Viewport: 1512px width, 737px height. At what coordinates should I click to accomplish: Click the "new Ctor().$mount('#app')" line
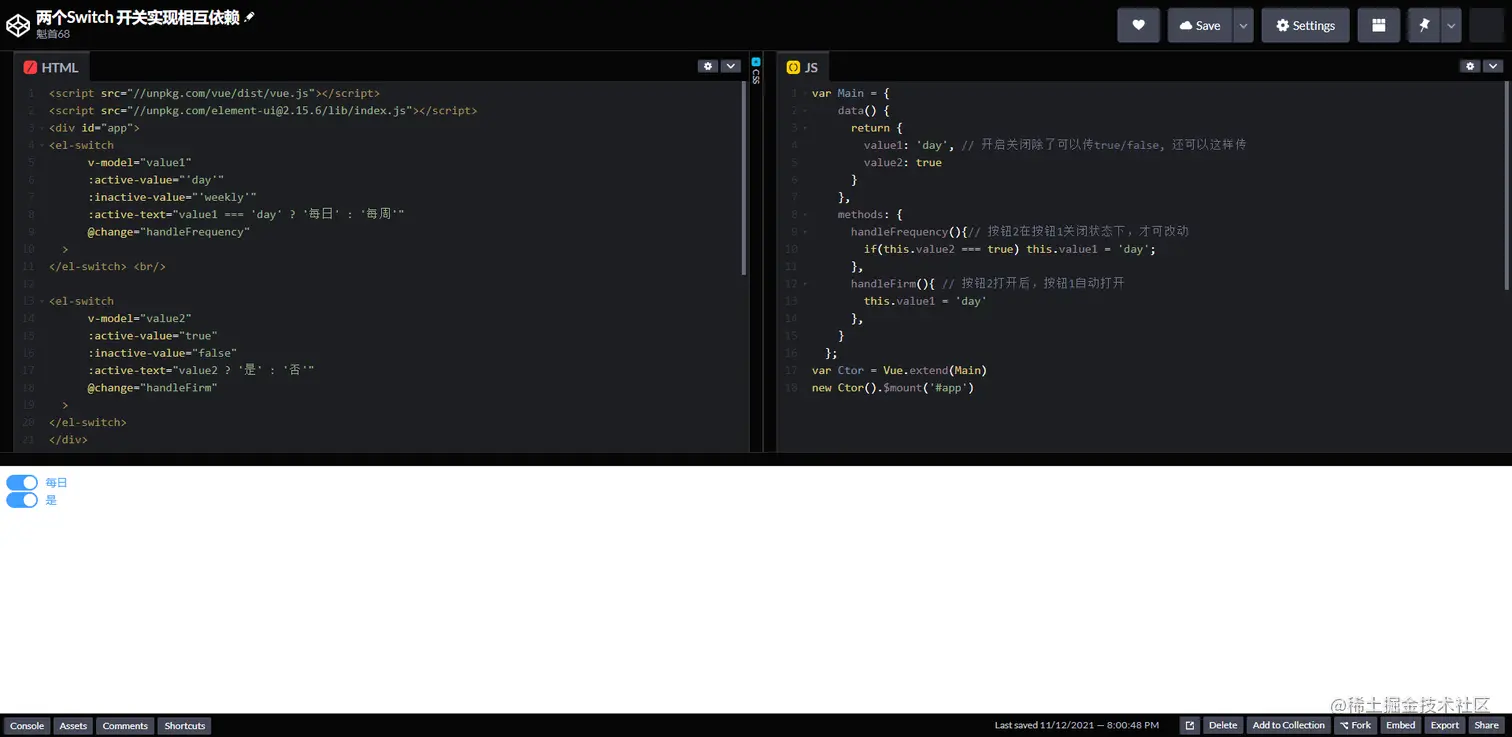(893, 388)
